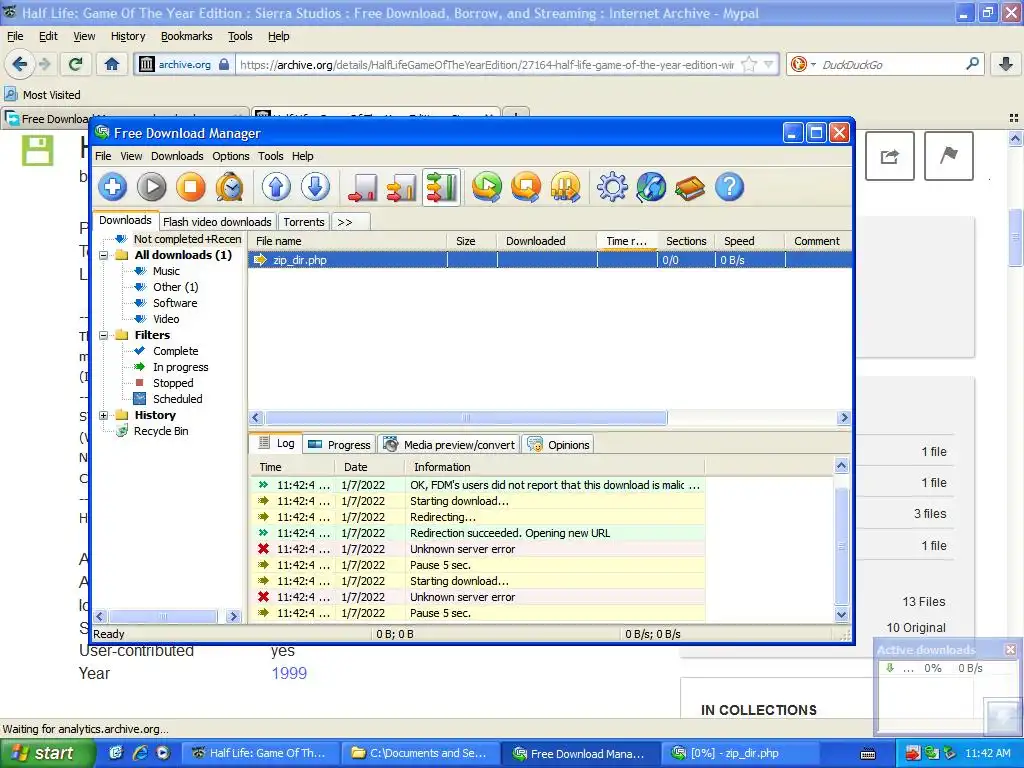Screen dimensions: 1024x768
Task: Click the orange pause all downloads icon
Action: (x=566, y=187)
